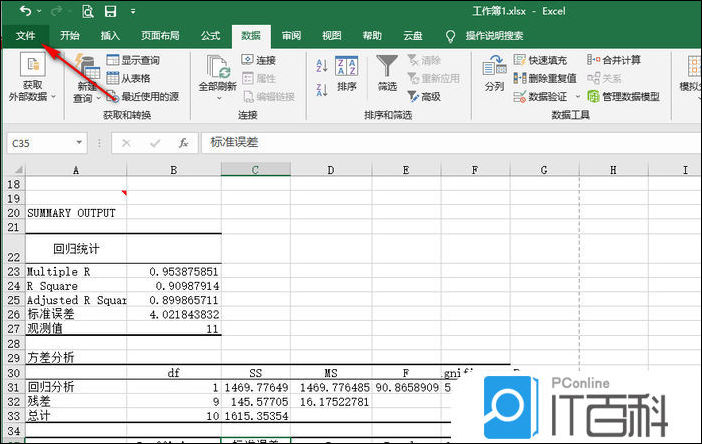Select row 26 header
Viewport: 702px width, 444px height.
coord(14,314)
